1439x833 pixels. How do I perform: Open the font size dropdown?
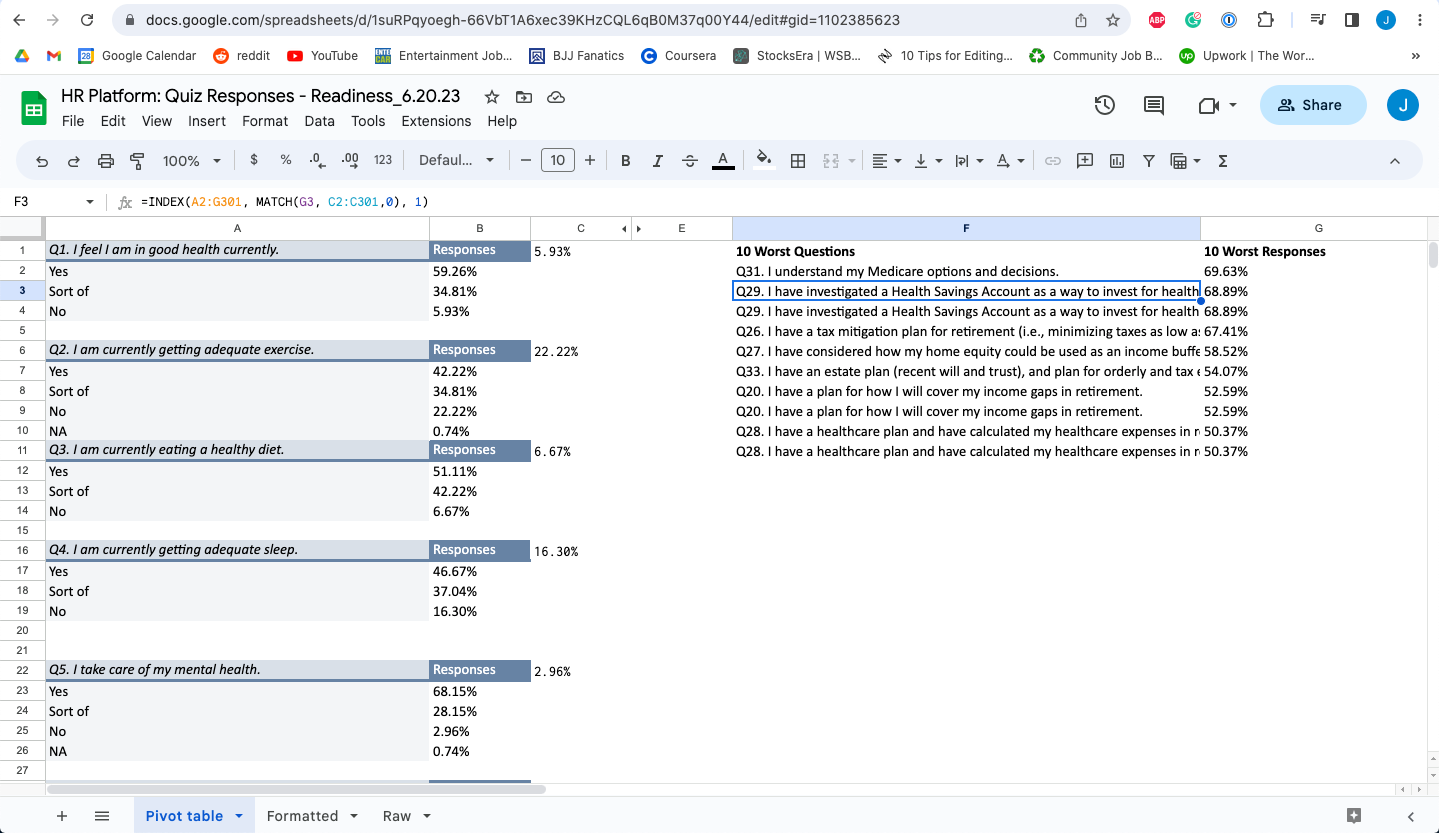[557, 160]
